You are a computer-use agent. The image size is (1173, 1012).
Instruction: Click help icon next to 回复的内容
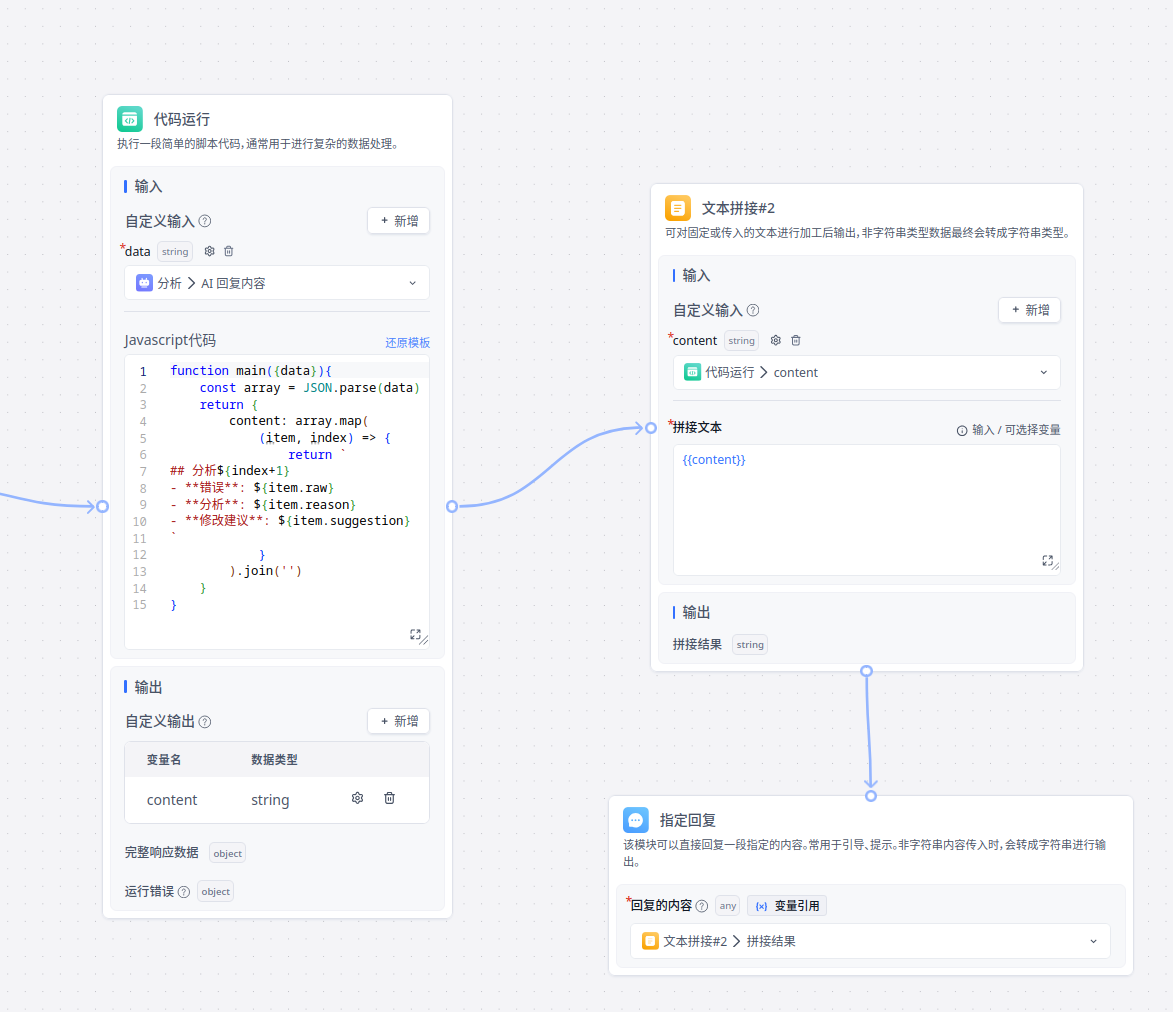[702, 906]
